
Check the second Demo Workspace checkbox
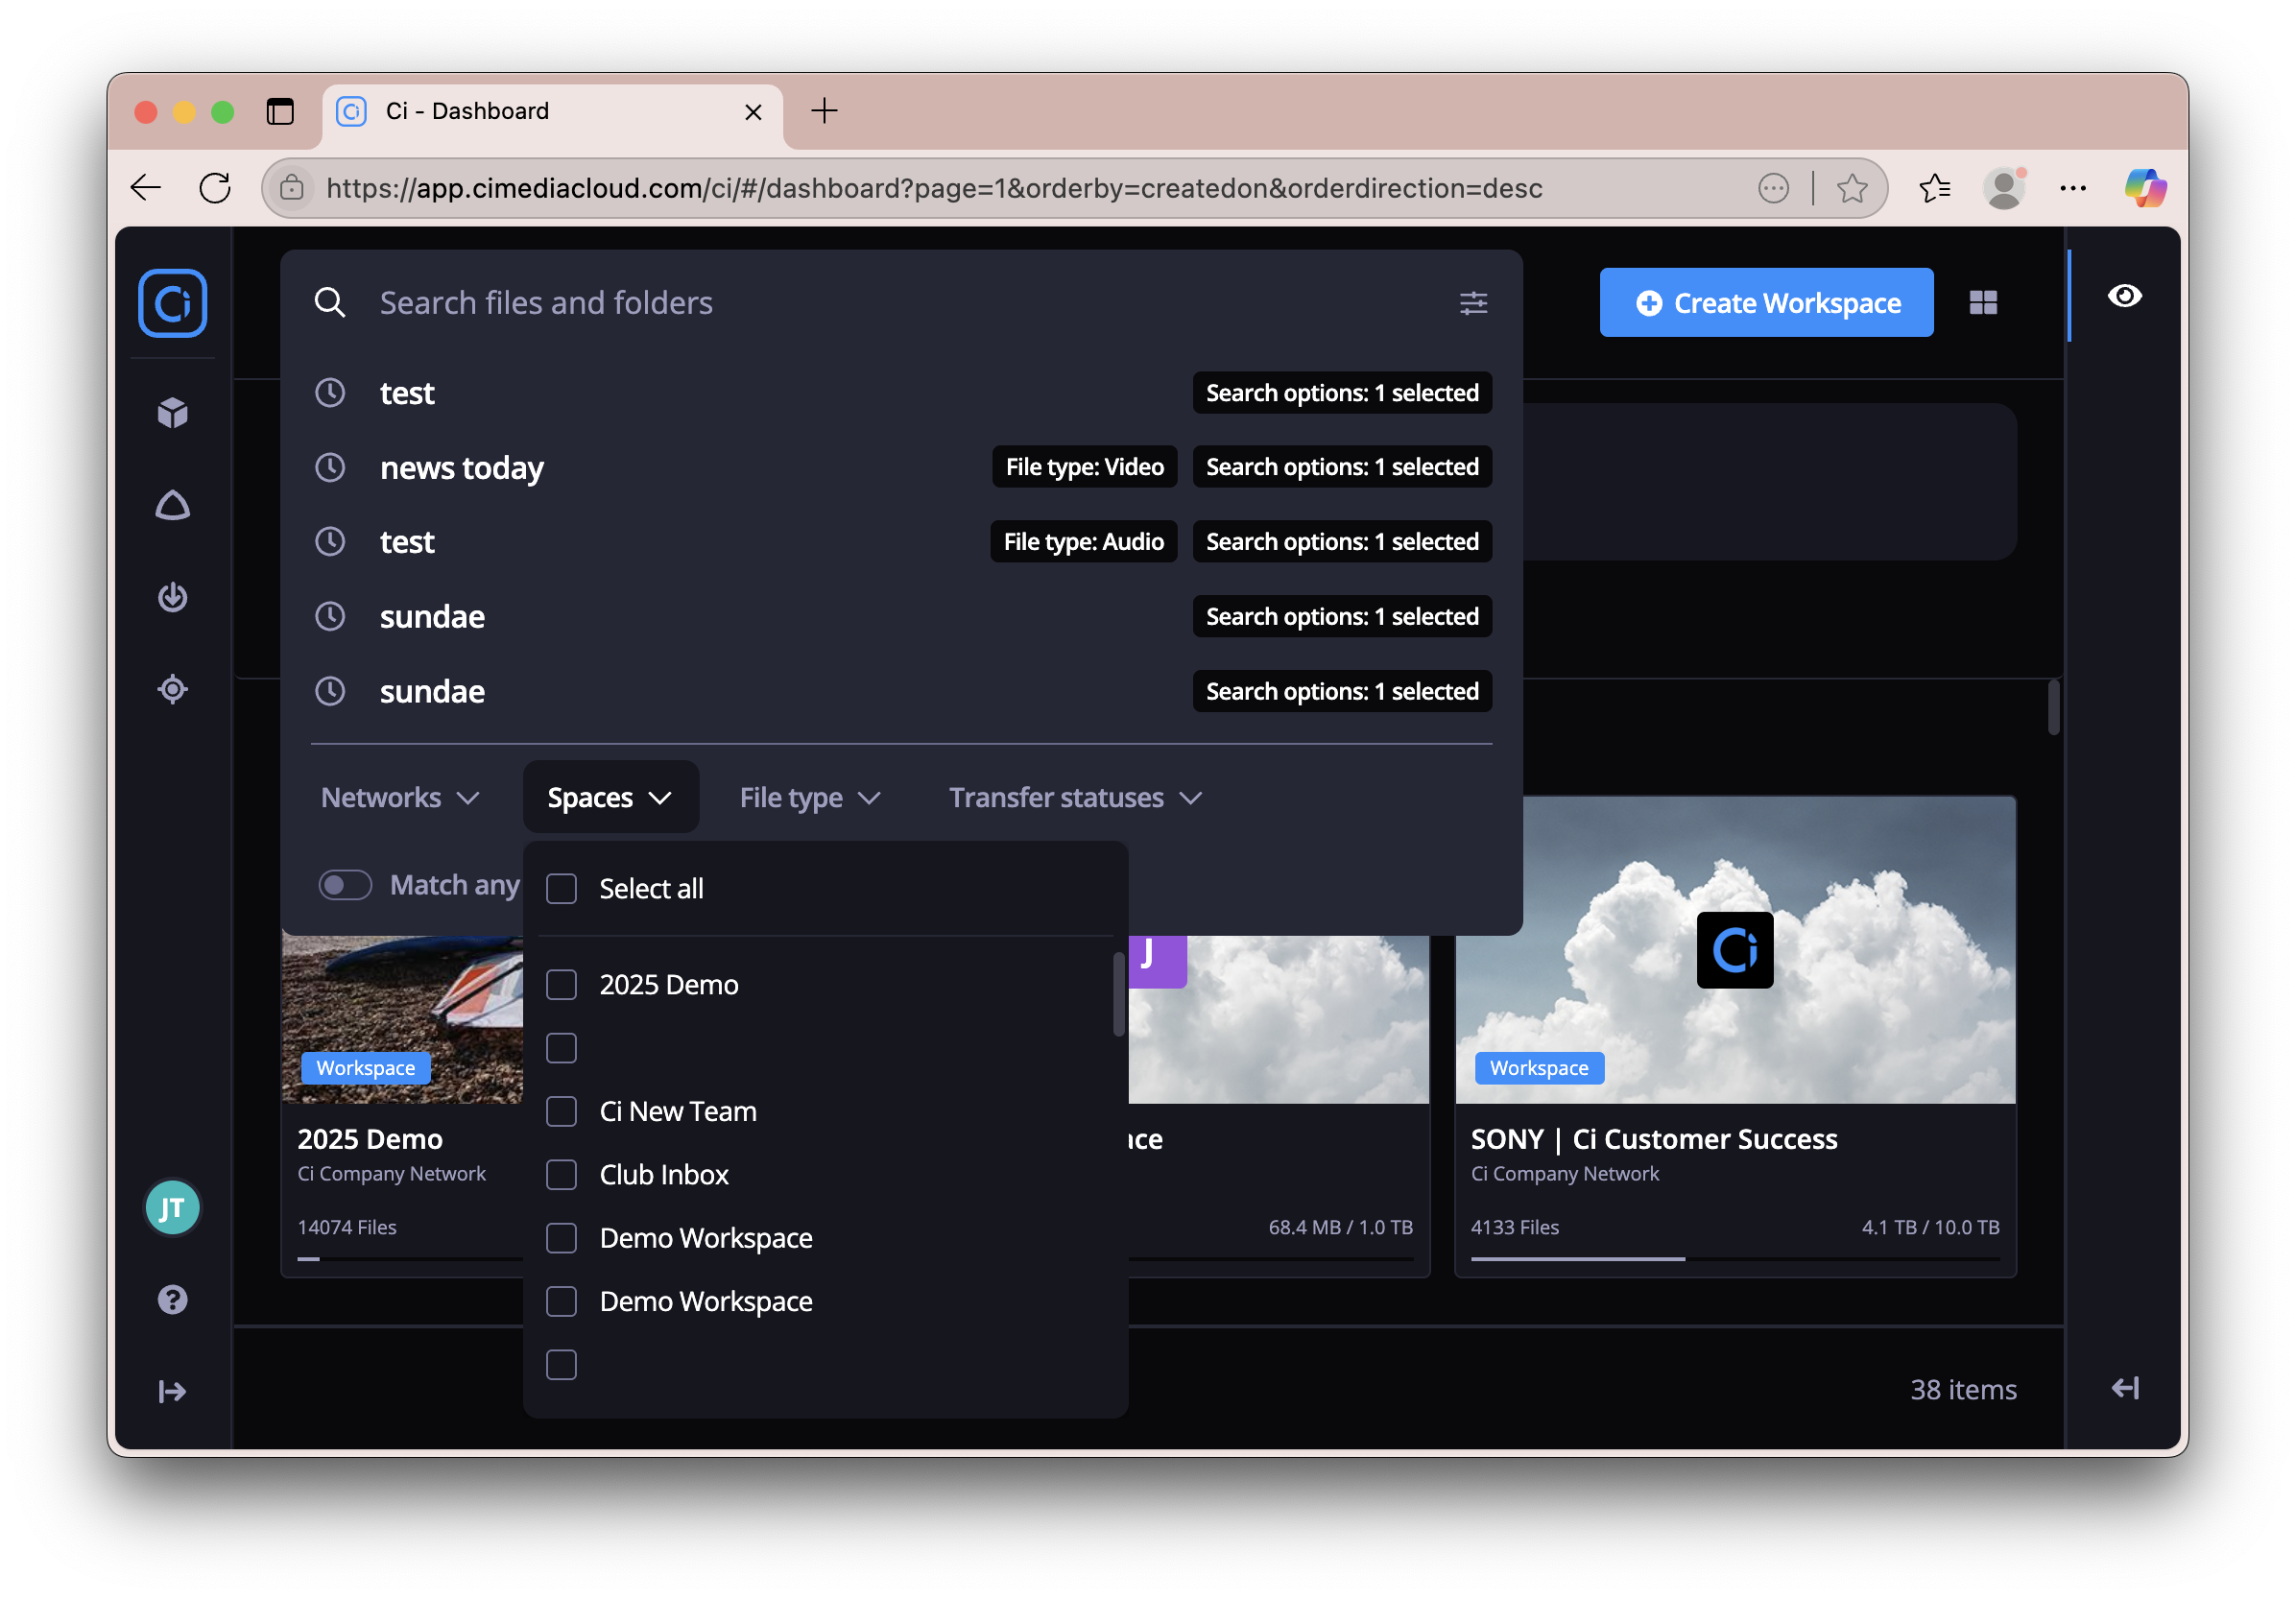coord(562,1301)
